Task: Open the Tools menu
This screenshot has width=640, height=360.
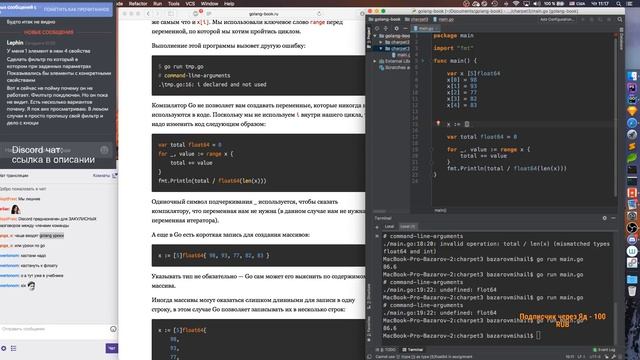Action: 174,3
